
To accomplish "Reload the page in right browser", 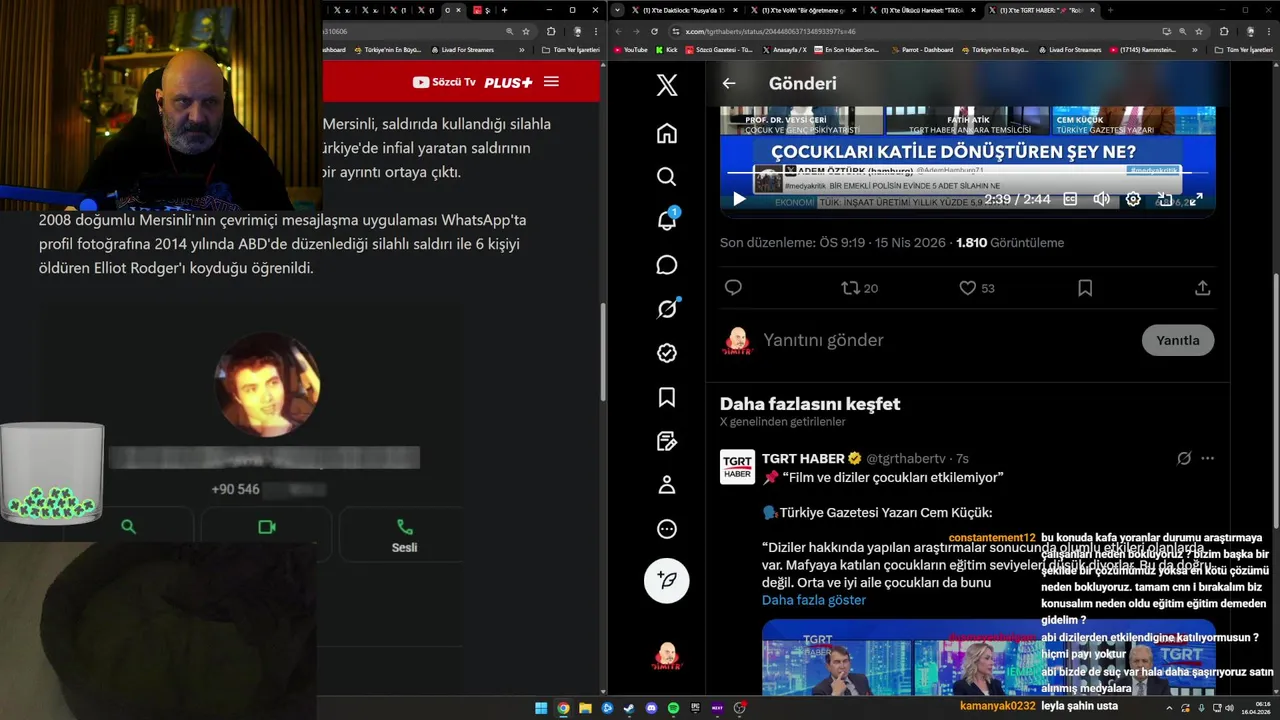I will pos(654,31).
